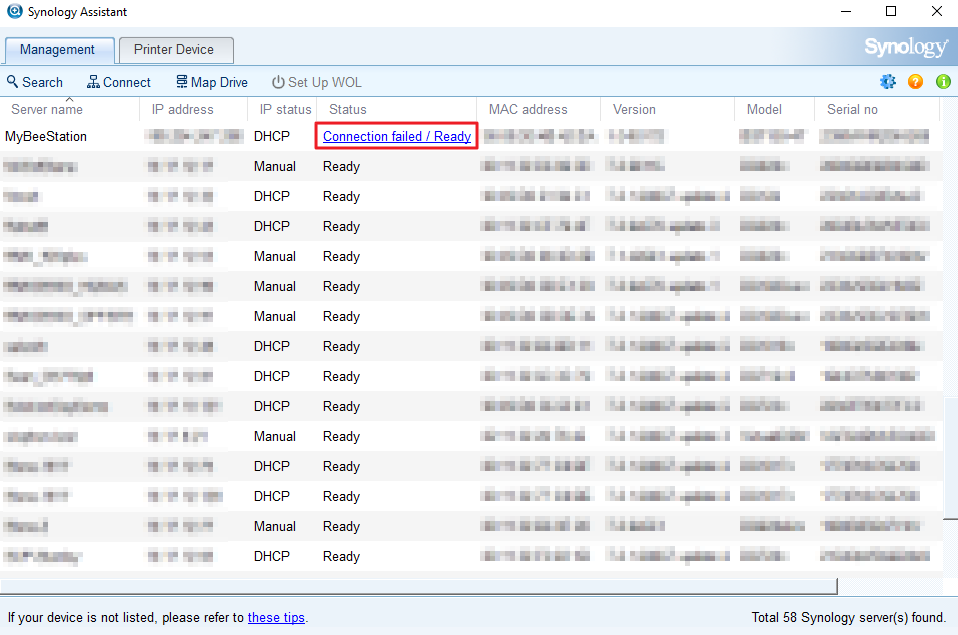Image resolution: width=958 pixels, height=635 pixels.
Task: Sort by the IP status column header
Action: coord(282,109)
